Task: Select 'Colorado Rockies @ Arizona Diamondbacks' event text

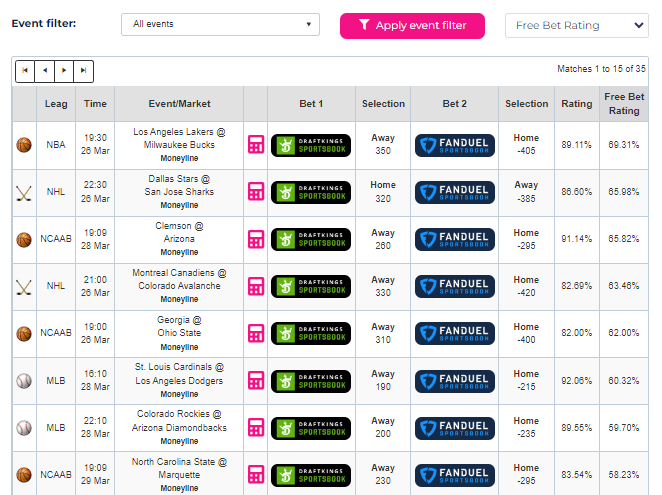Action: pos(179,421)
